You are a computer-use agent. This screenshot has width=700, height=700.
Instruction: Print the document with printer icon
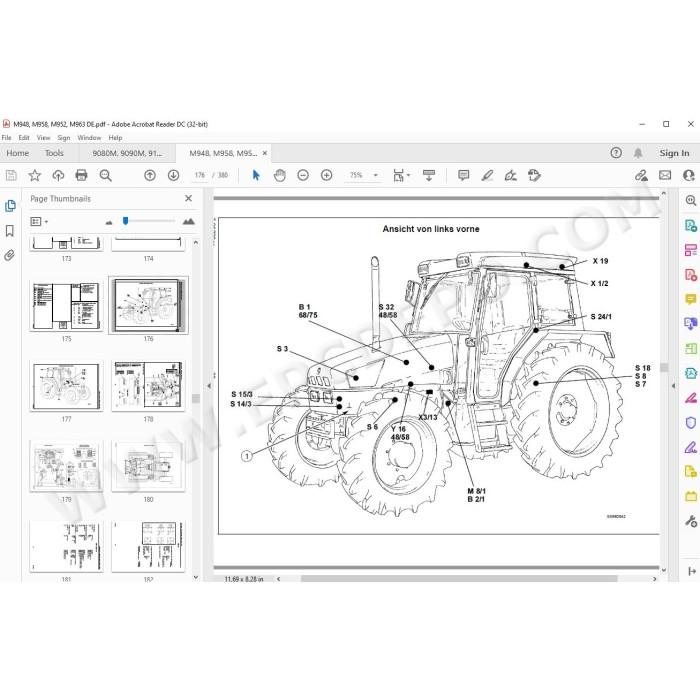[81, 175]
